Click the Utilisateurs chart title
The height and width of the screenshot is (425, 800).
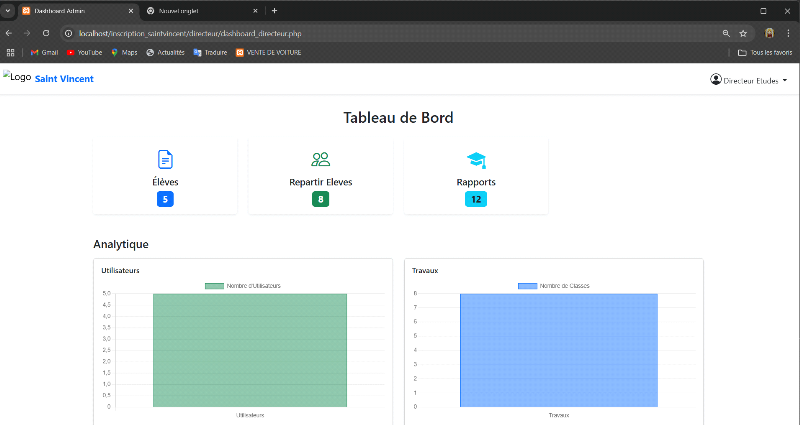point(120,270)
